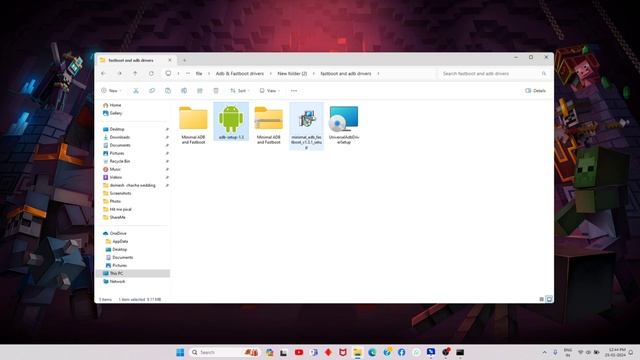Screen dimensions: 640x360
Task: Open the Sort dropdown
Action: point(240,91)
